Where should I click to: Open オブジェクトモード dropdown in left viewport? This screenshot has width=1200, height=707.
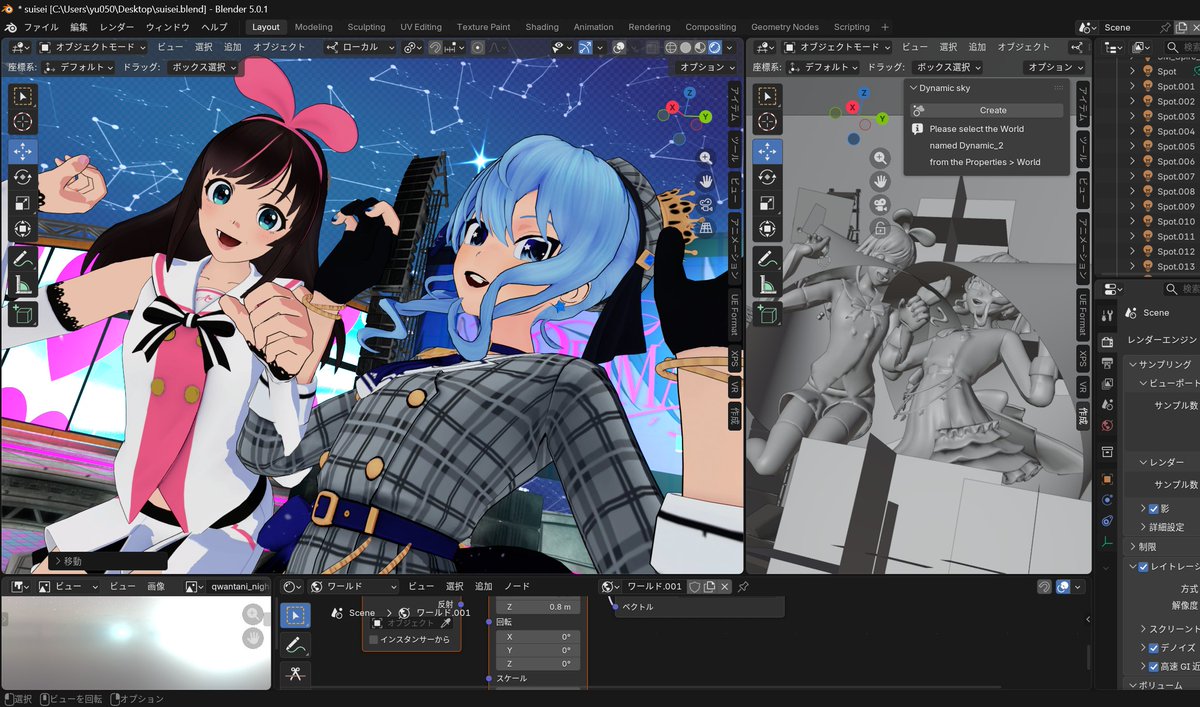tap(94, 47)
